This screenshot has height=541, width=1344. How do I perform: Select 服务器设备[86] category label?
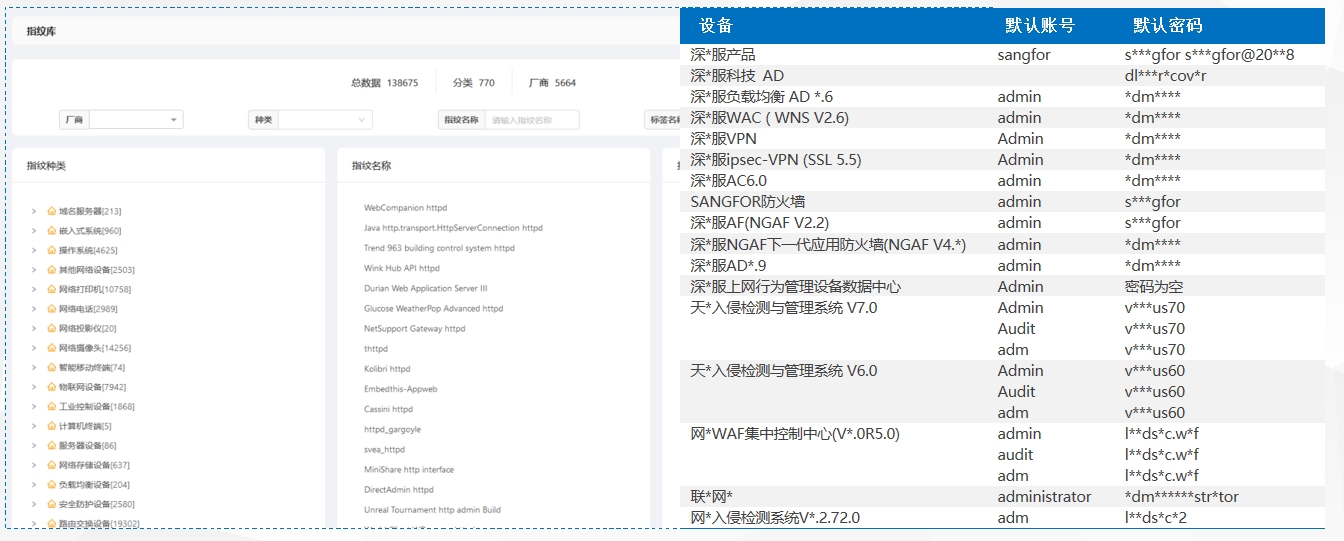(88, 445)
